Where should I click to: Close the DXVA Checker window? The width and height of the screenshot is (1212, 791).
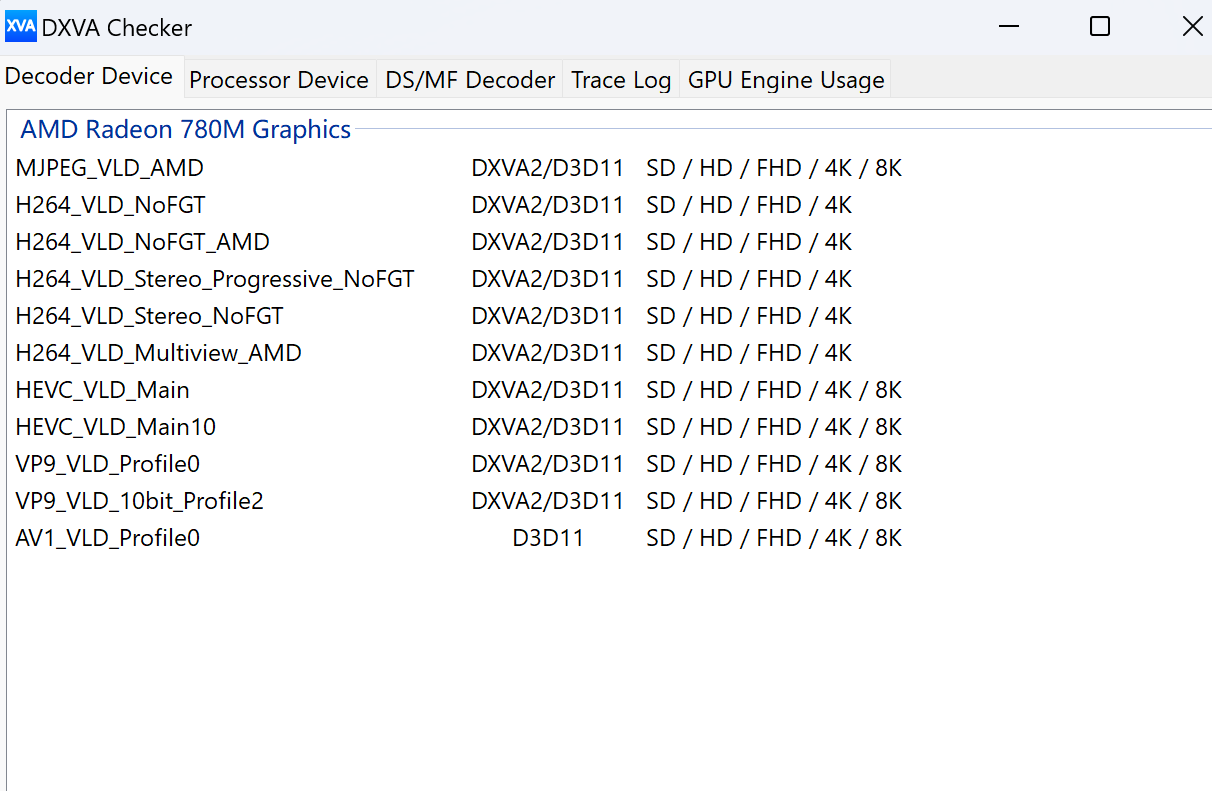[x=1192, y=27]
